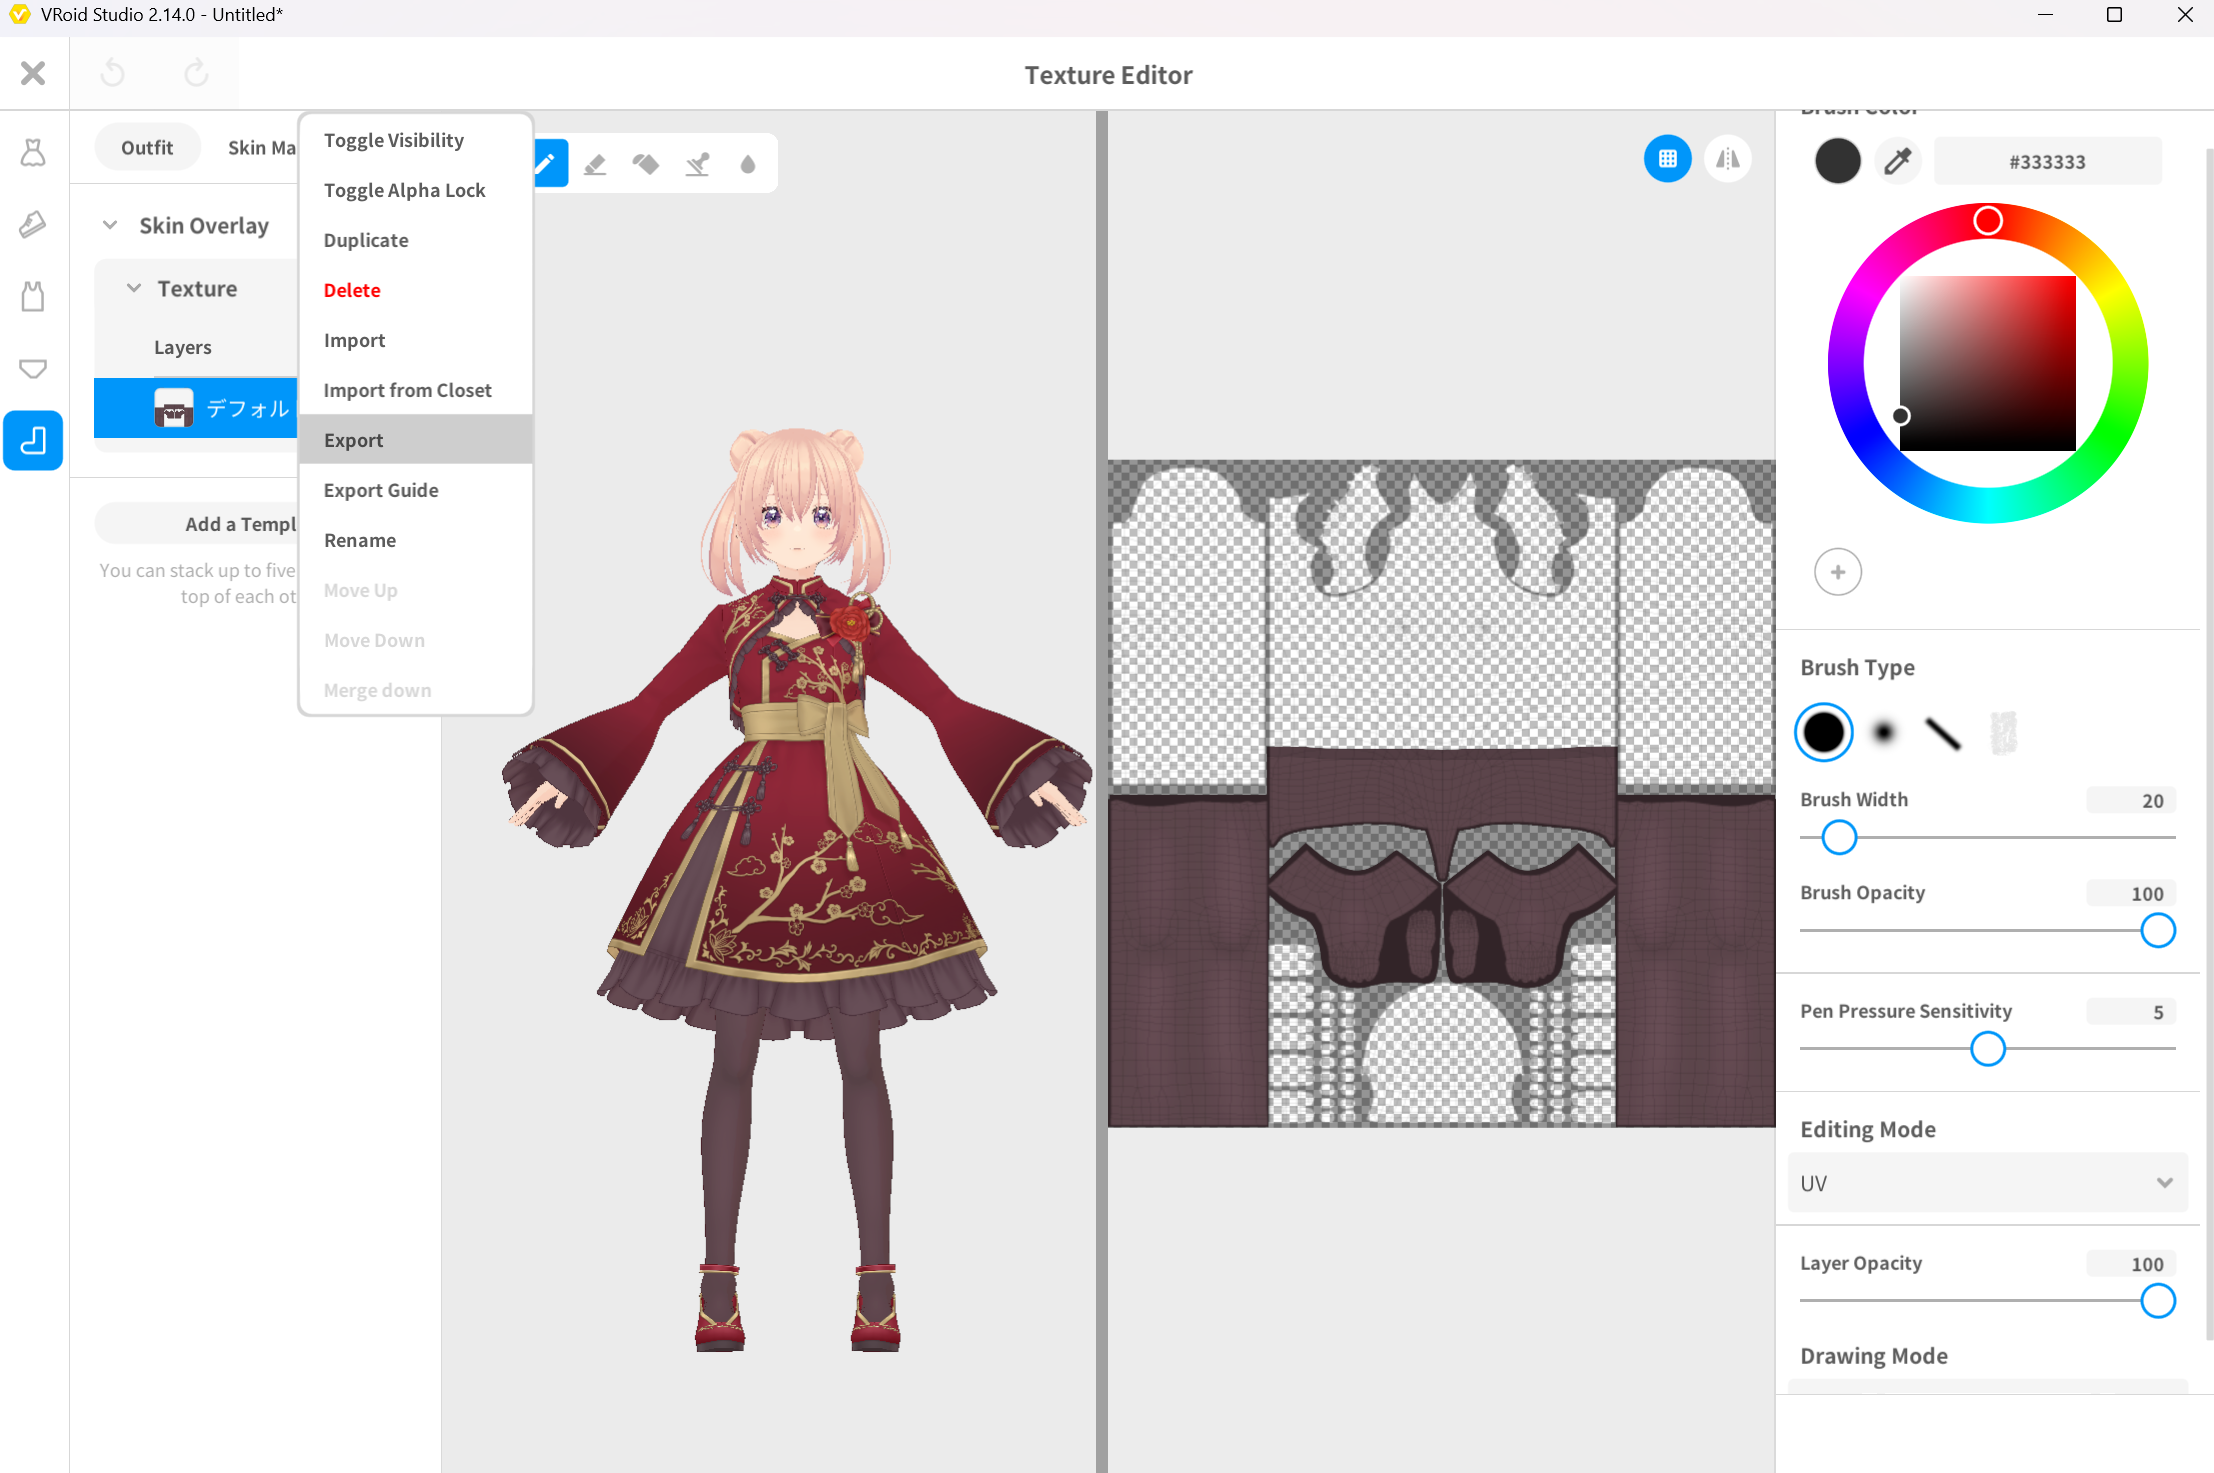Image resolution: width=2214 pixels, height=1473 pixels.
Task: Click the Brush Opacity slider handle
Action: click(2158, 930)
